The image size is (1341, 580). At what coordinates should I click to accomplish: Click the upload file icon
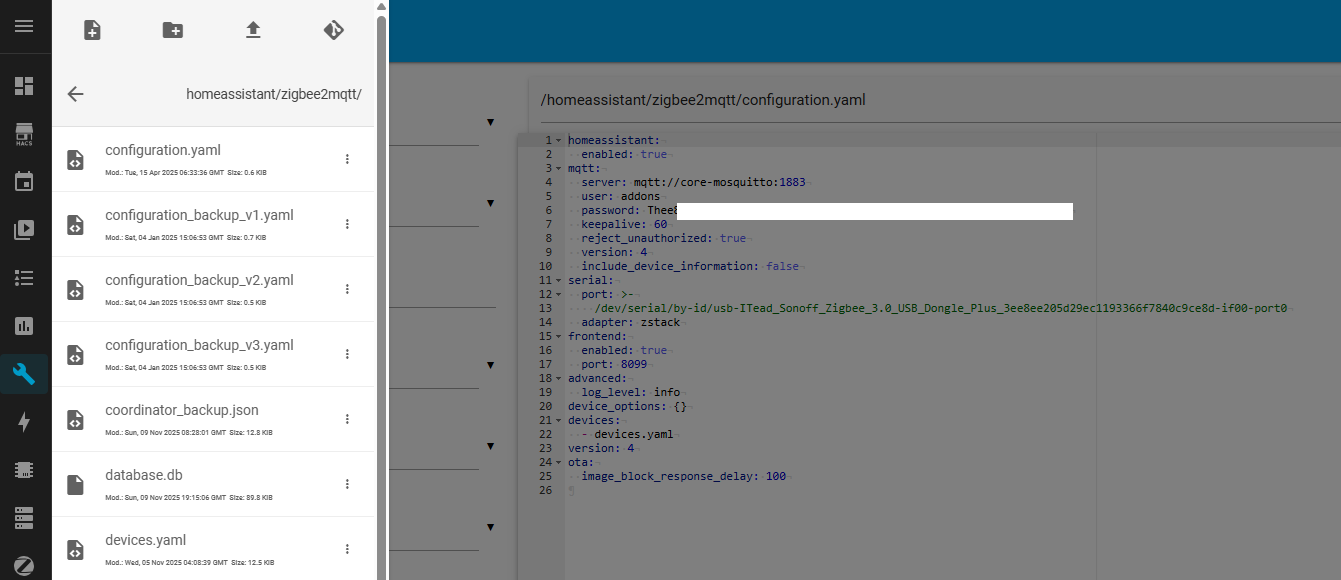(253, 30)
